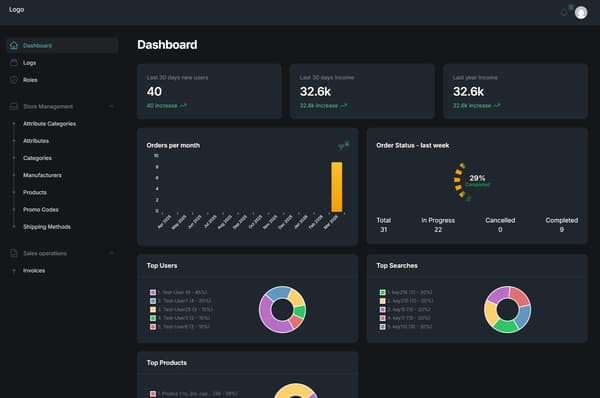Image resolution: width=600 pixels, height=398 pixels.
Task: Click the Store Management store icon
Action: (14, 106)
